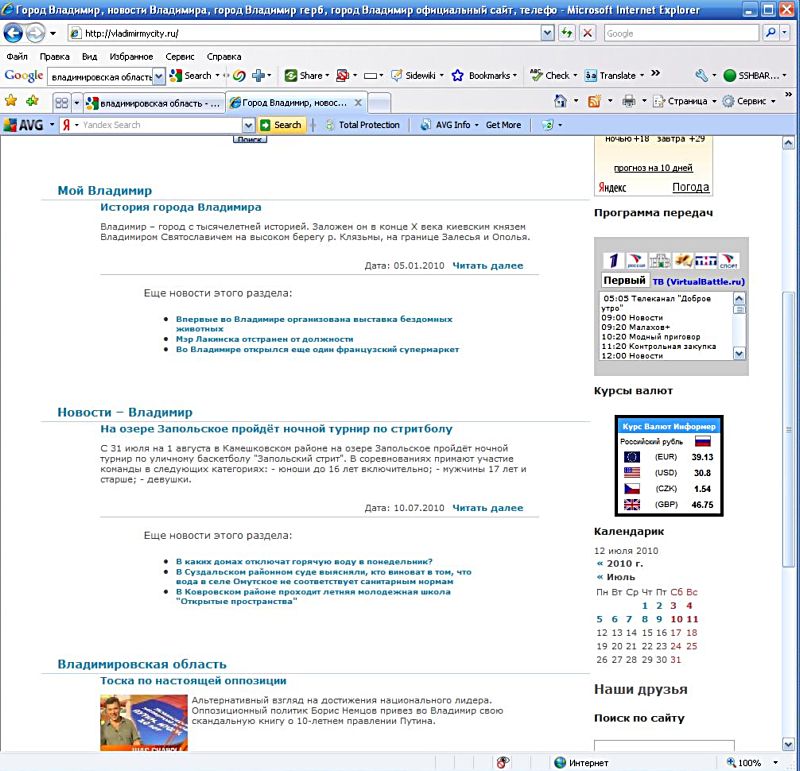Image resolution: width=800 pixels, height=771 pixels.
Task: Click the Борис Немцов article thumbnail
Action: click(144, 723)
